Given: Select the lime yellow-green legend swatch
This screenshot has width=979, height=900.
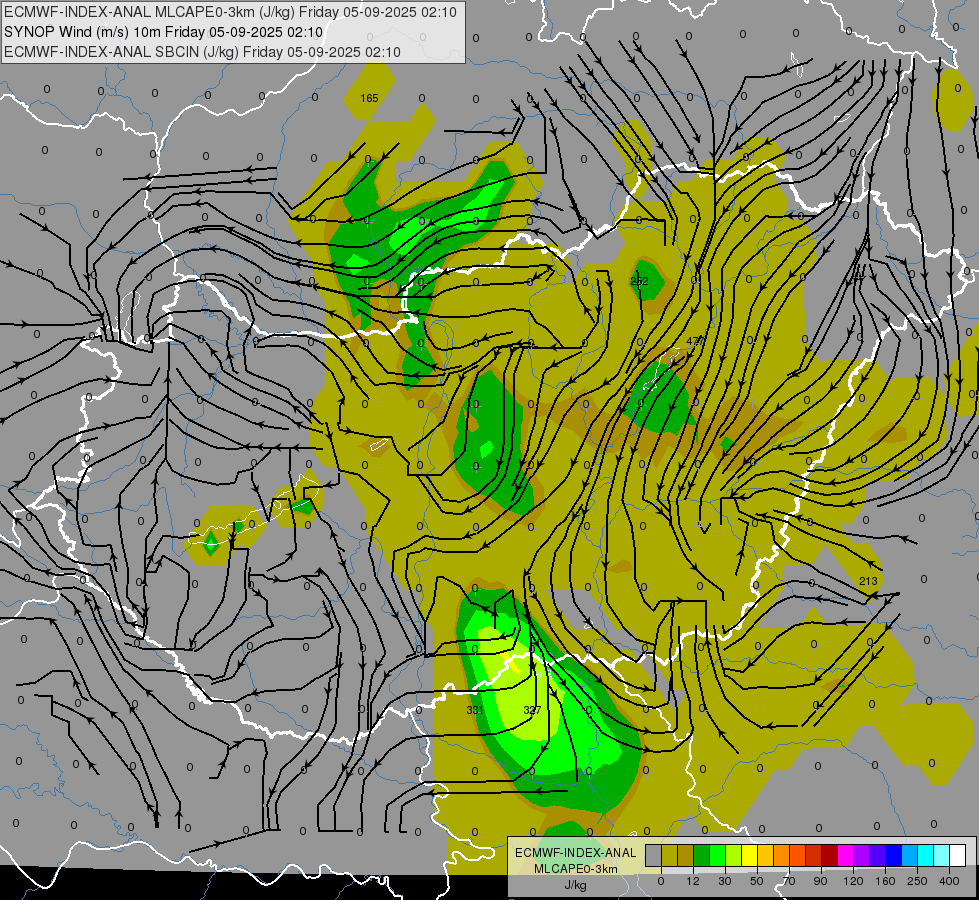Looking at the screenshot, I should [734, 855].
